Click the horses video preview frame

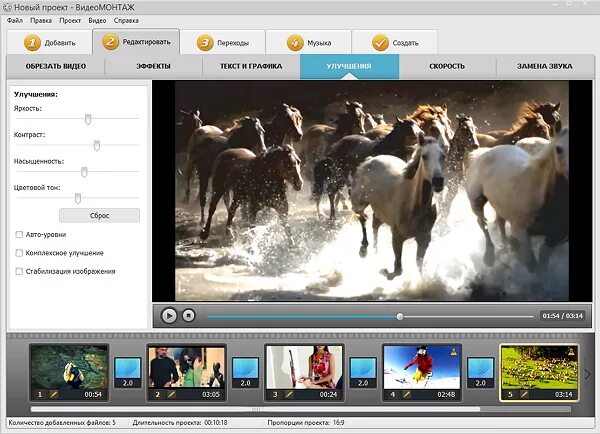(372, 191)
